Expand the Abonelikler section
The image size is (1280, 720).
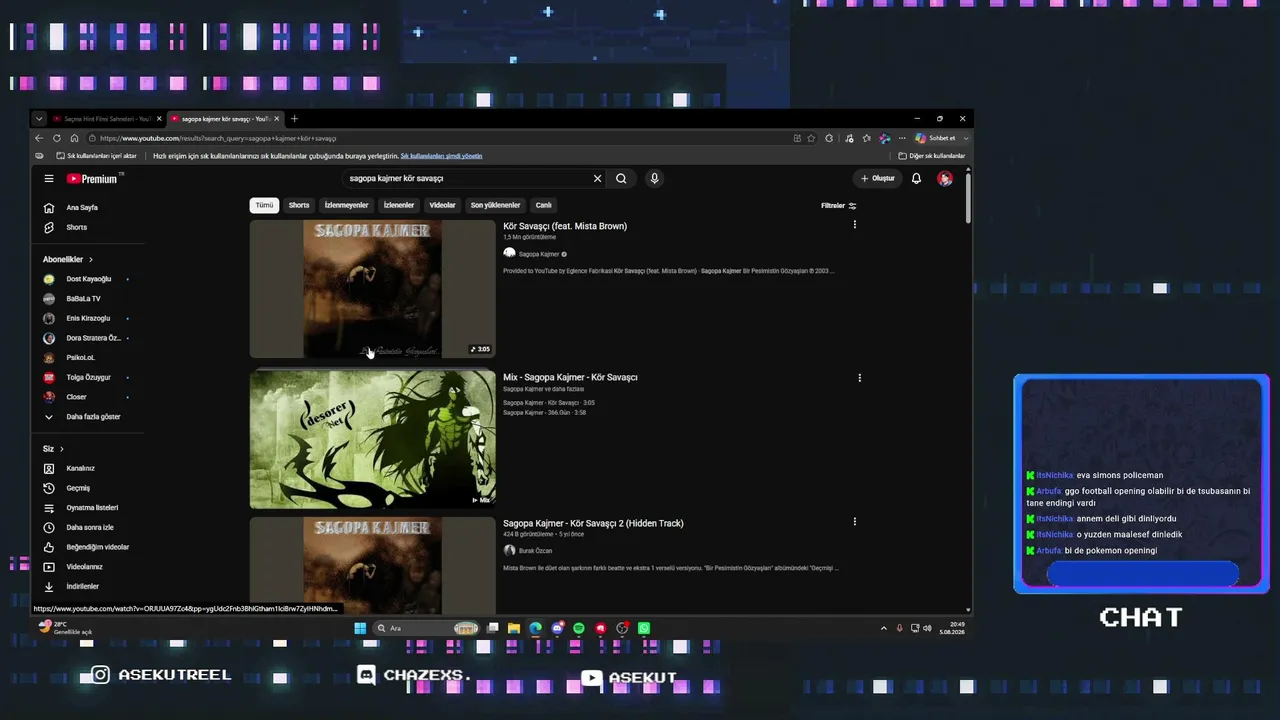[68, 260]
